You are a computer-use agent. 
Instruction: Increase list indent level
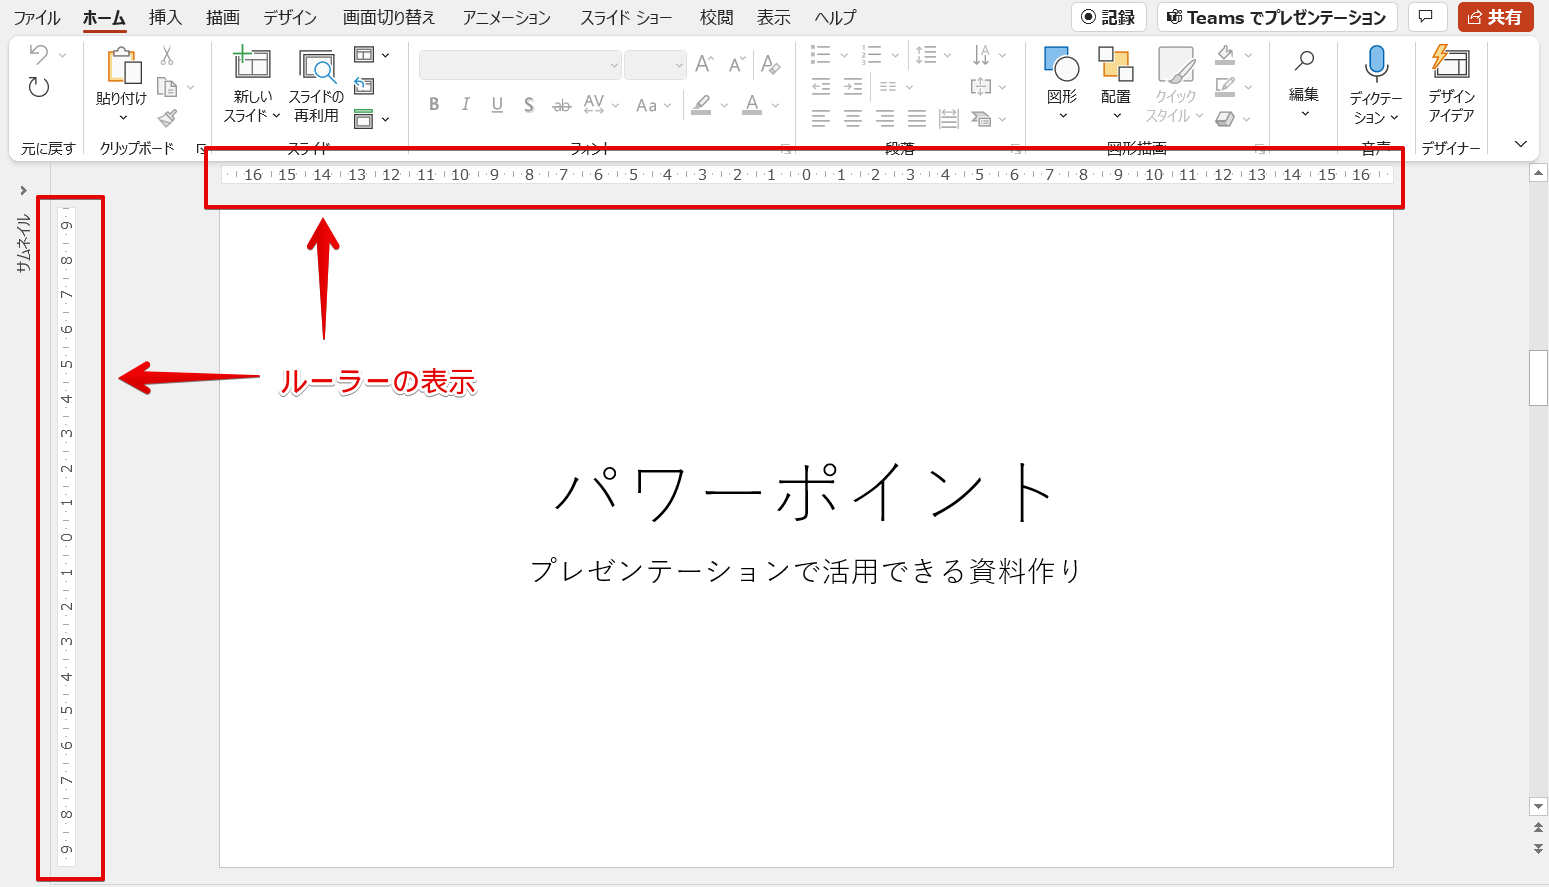[853, 86]
